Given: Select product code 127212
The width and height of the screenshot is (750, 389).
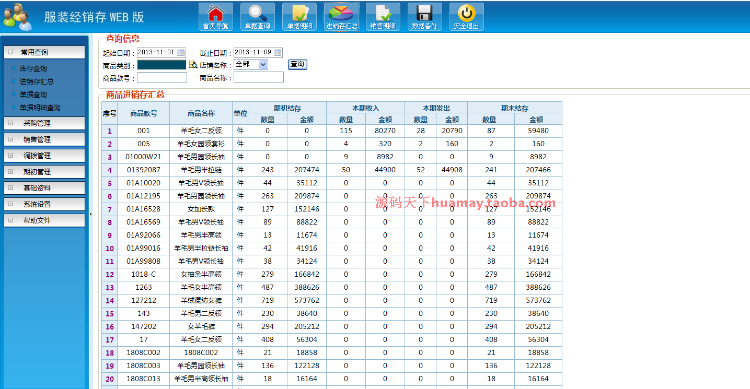Looking at the screenshot, I should tap(143, 300).
